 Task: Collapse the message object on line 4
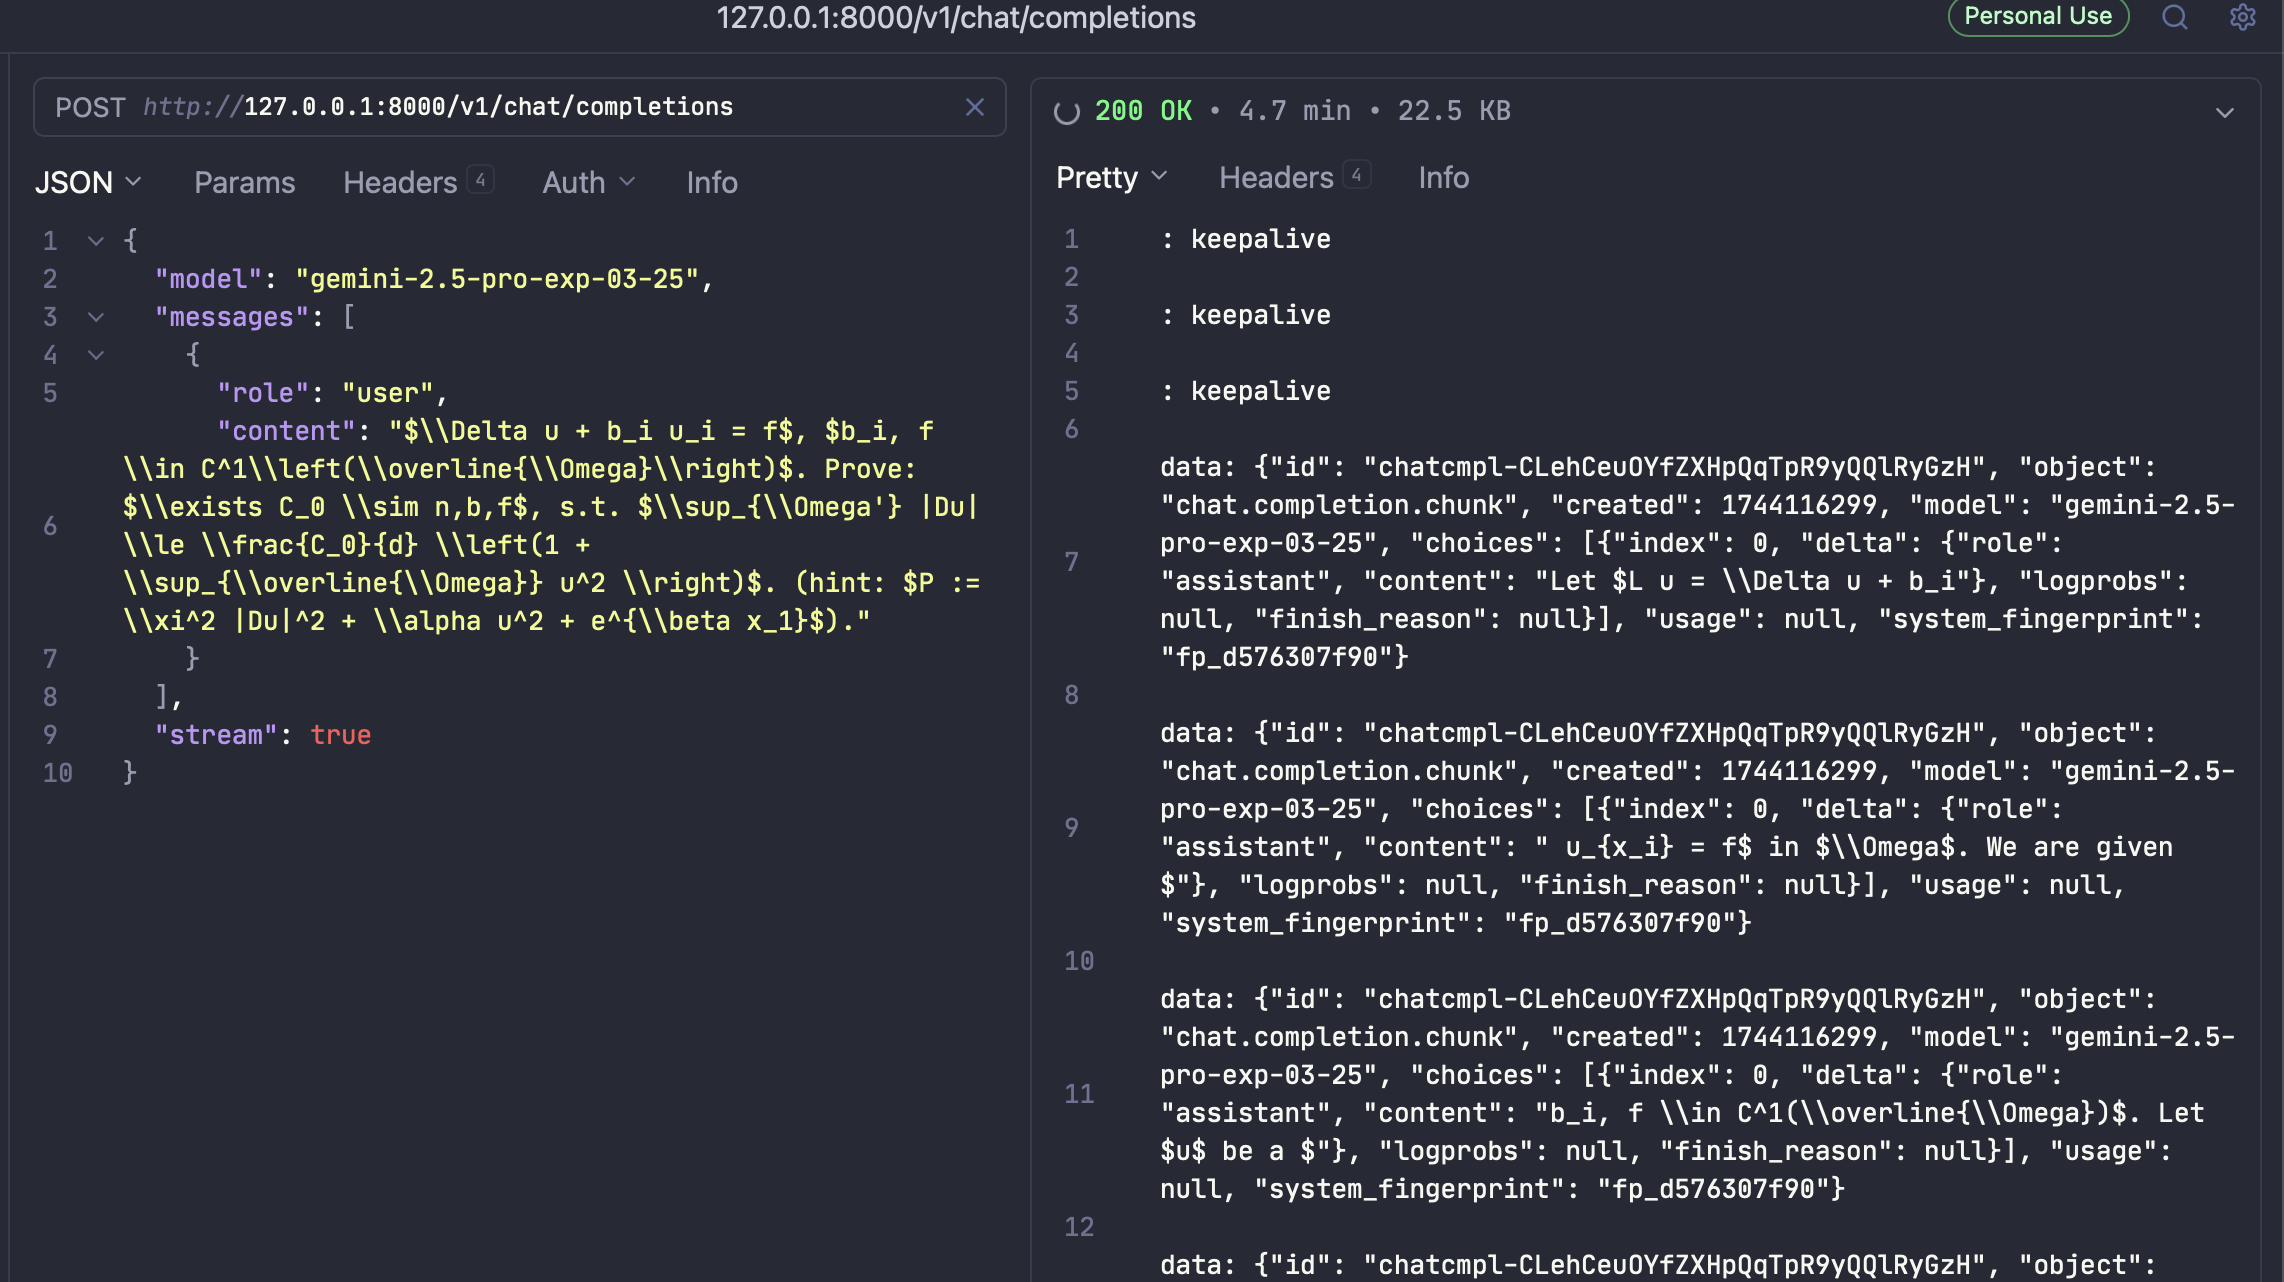96,355
